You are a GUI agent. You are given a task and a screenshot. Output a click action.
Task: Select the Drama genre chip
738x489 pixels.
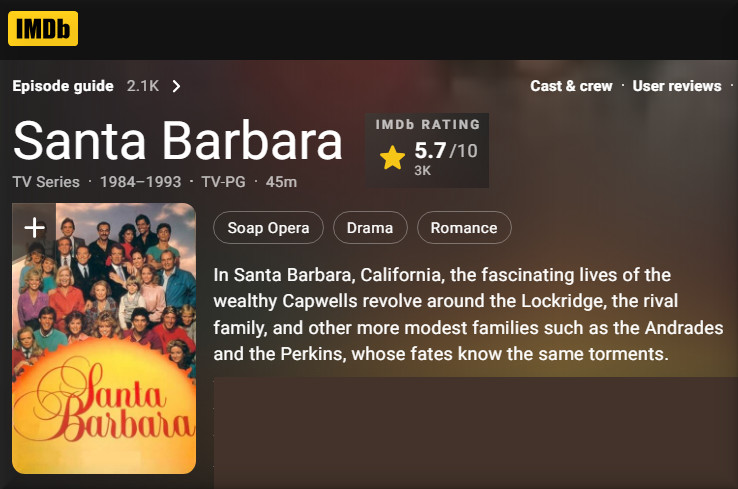pos(370,228)
